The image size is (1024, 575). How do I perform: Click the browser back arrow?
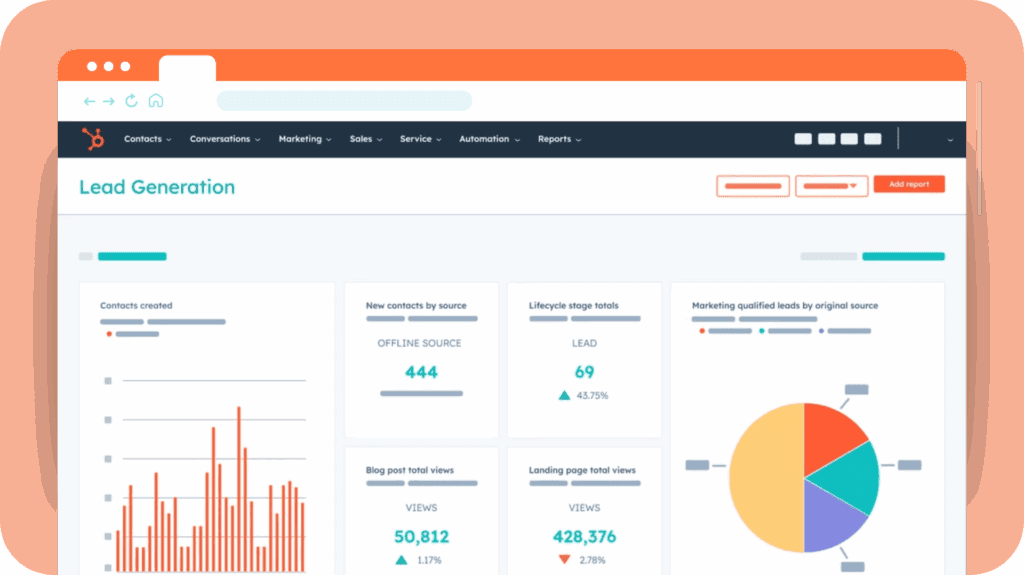coord(89,101)
